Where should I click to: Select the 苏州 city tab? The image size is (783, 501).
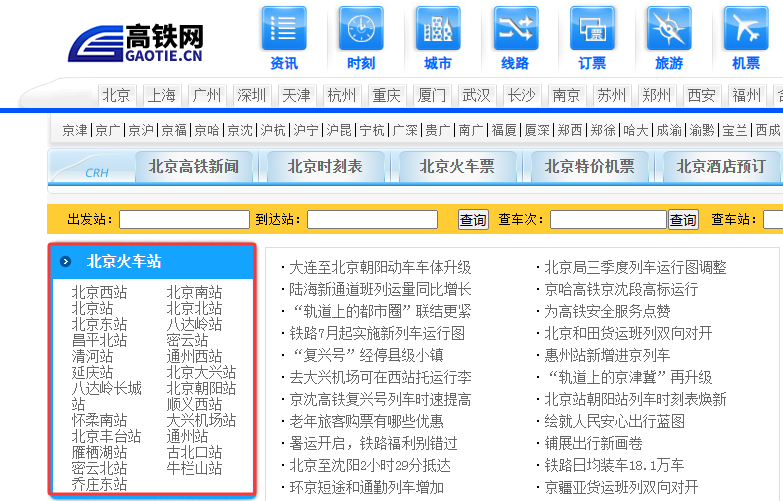611,95
